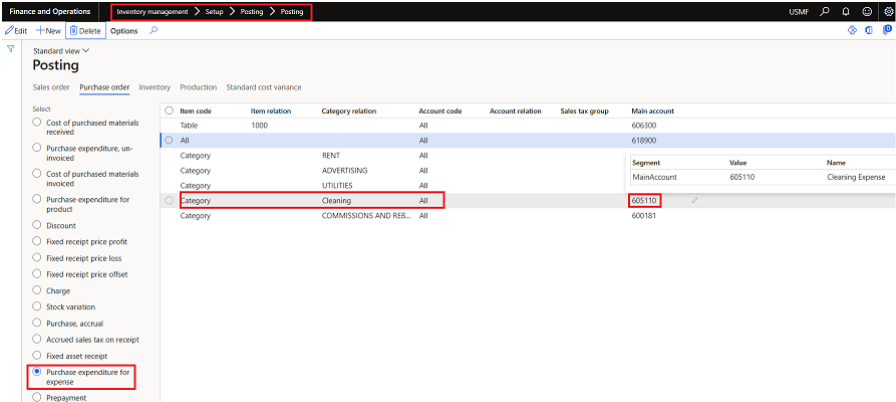Click the action pane search icon
This screenshot has width=896, height=402.
coord(153,31)
